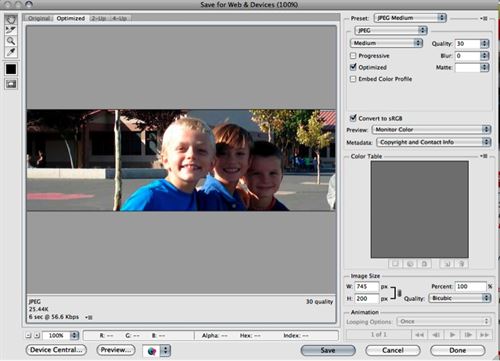Open the download speed menu icon
The width and height of the screenshot is (500, 361).
[88, 317]
